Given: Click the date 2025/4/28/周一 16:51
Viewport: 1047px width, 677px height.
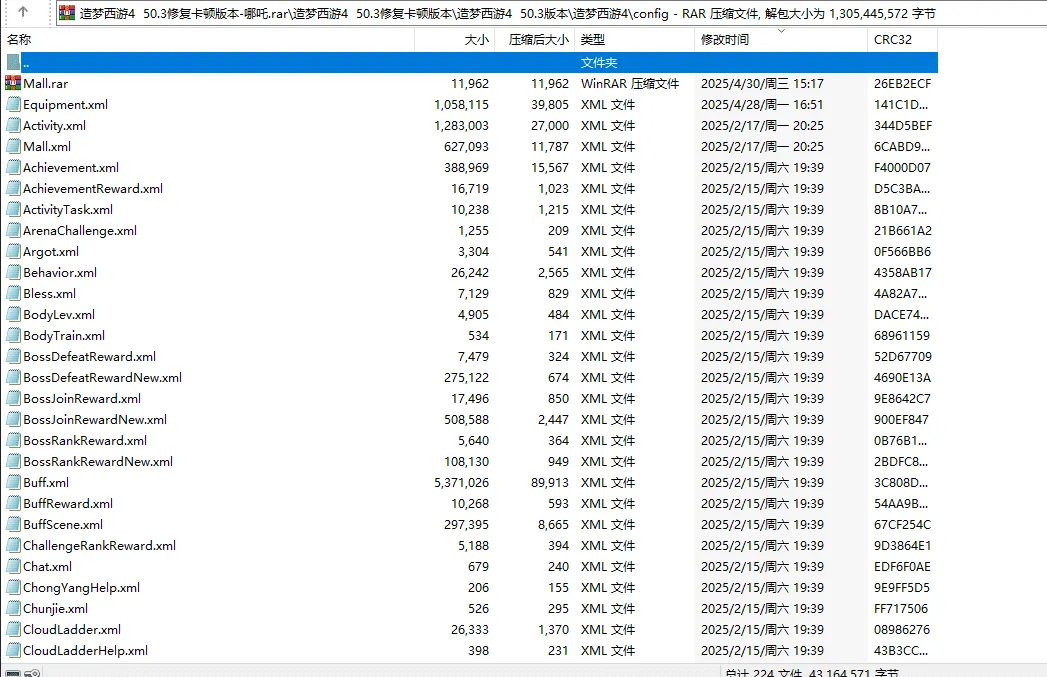Looking at the screenshot, I should coord(762,104).
